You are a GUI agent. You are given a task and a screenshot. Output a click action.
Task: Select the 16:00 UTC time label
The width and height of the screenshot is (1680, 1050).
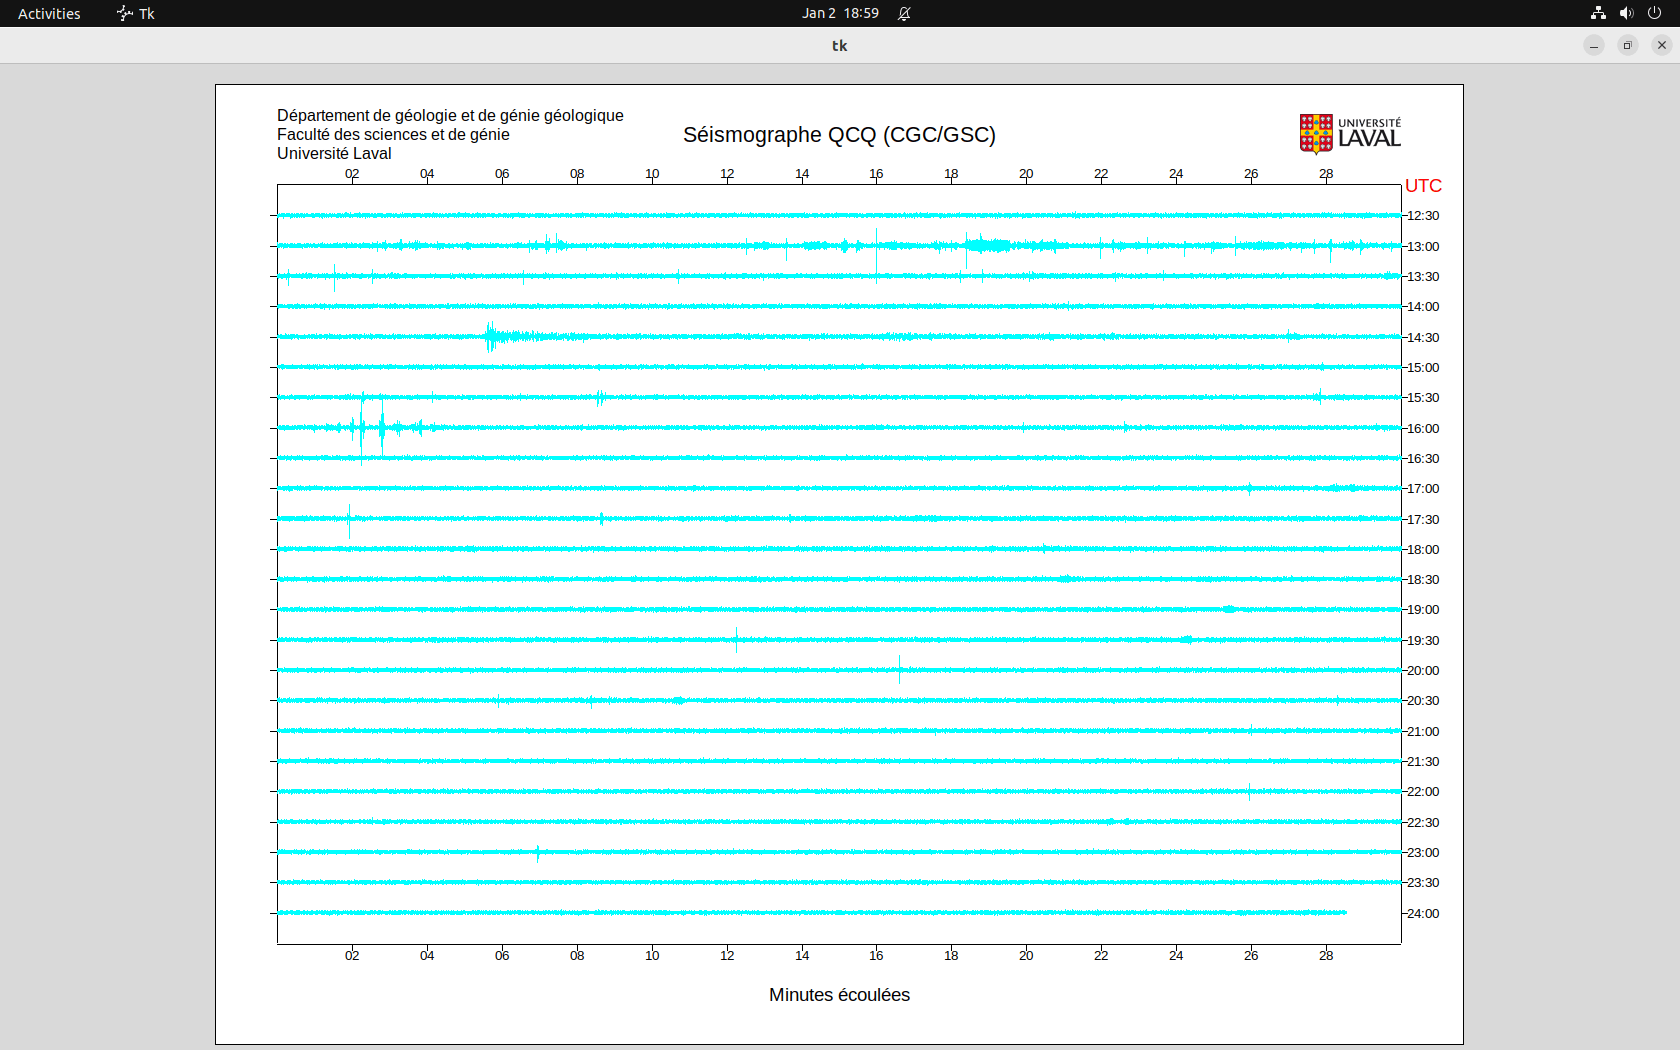1423,429
